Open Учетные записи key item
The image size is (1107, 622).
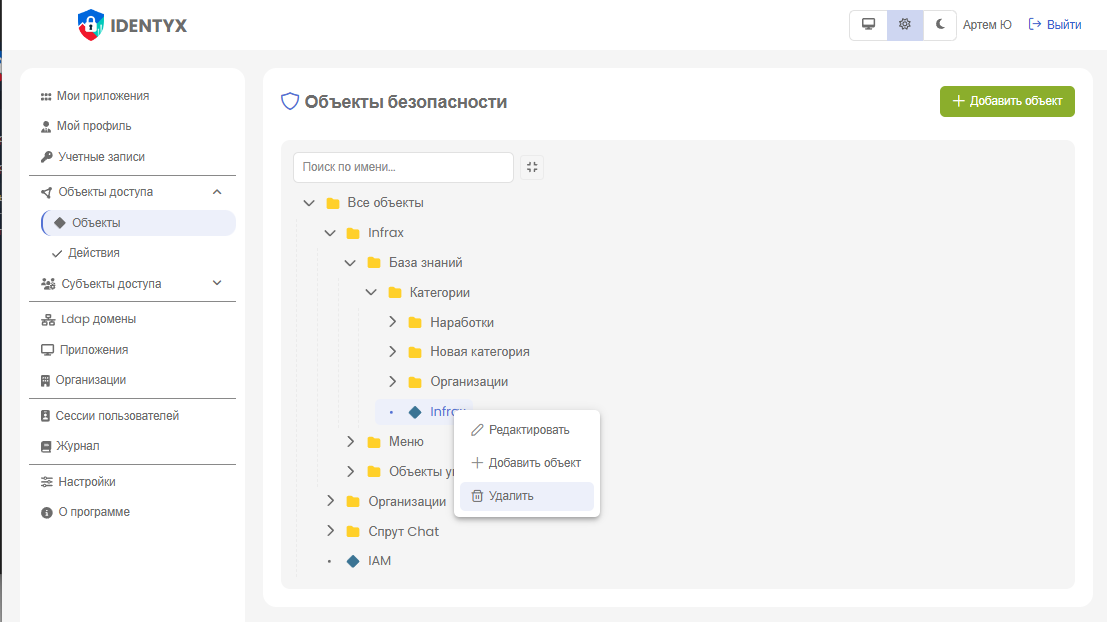(x=101, y=157)
